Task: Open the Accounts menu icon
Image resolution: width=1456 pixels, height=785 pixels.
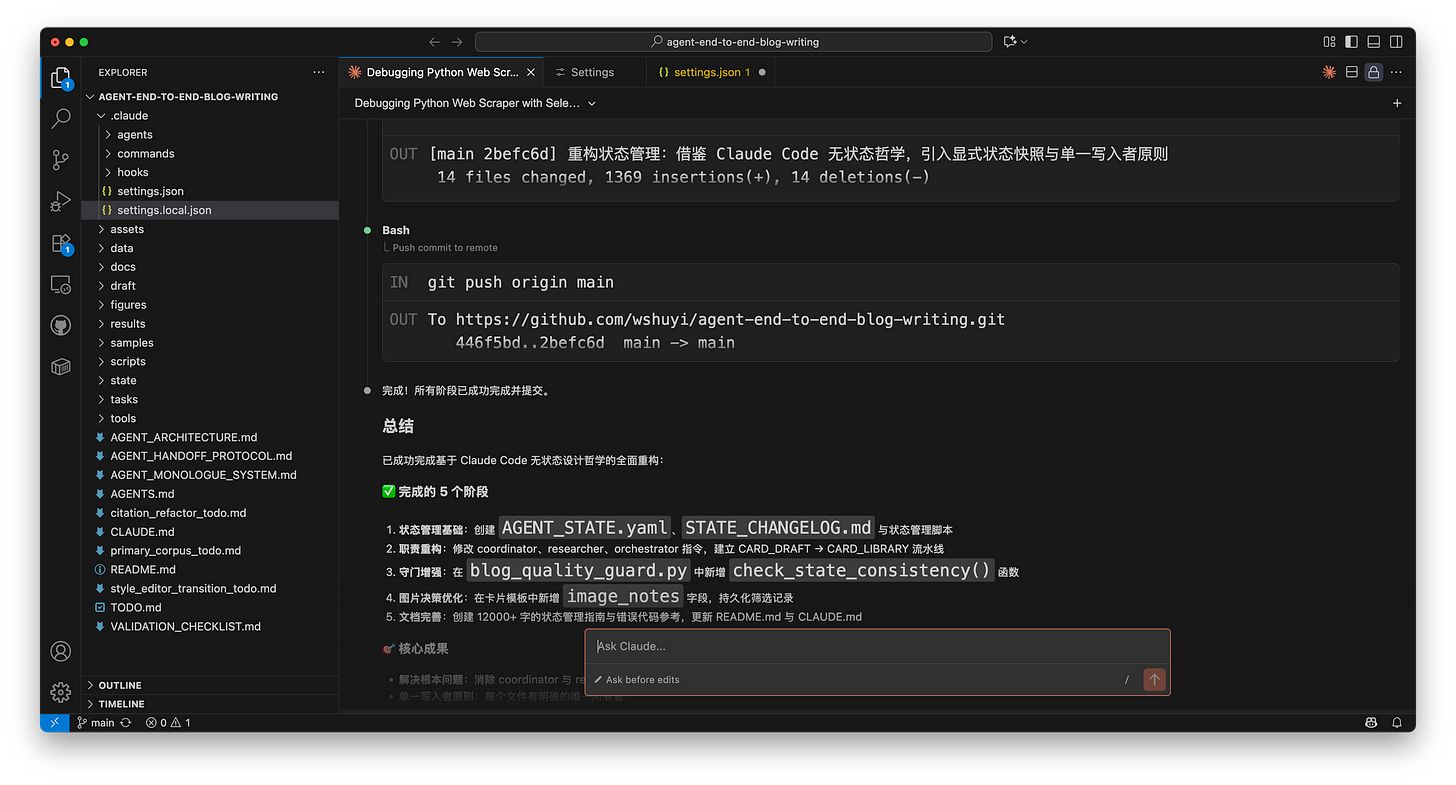Action: click(61, 651)
